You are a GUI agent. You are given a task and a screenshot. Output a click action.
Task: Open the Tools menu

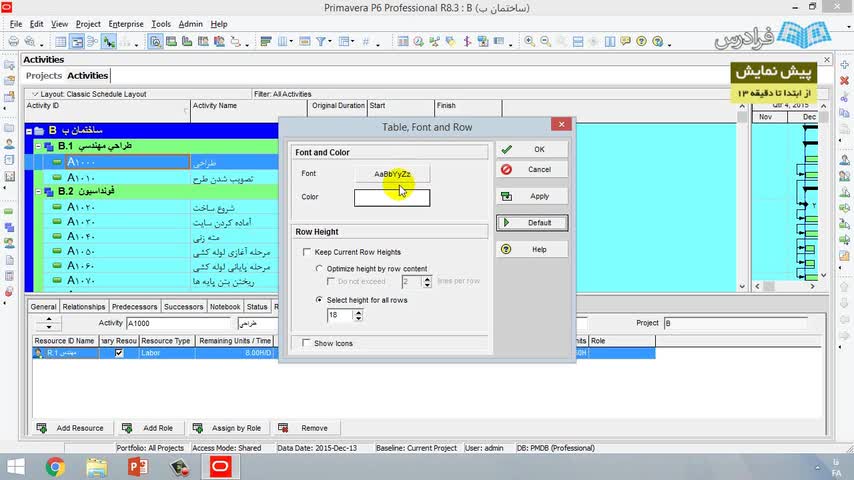coord(161,24)
